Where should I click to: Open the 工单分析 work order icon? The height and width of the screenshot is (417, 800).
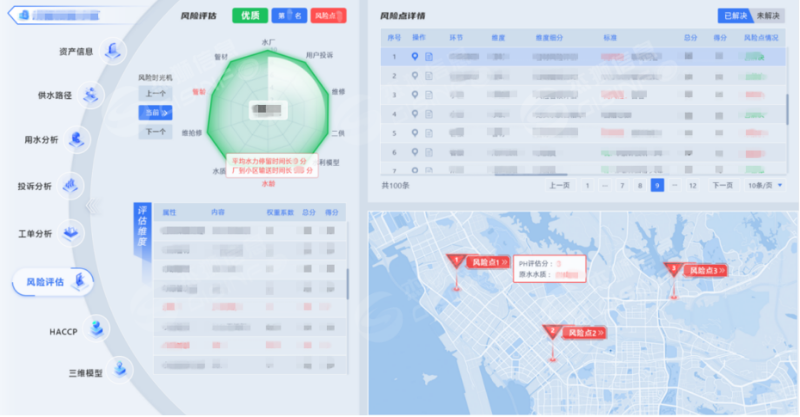tap(71, 233)
